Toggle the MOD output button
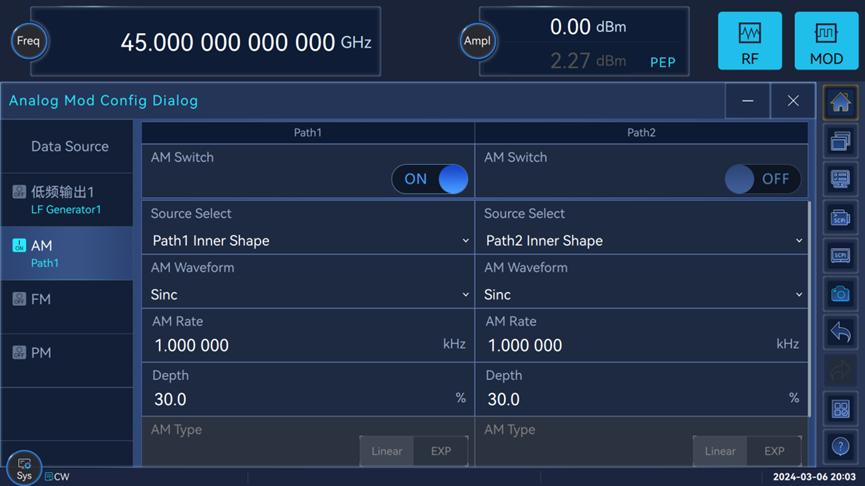Screen dimensions: 865x486 click(x=826, y=41)
